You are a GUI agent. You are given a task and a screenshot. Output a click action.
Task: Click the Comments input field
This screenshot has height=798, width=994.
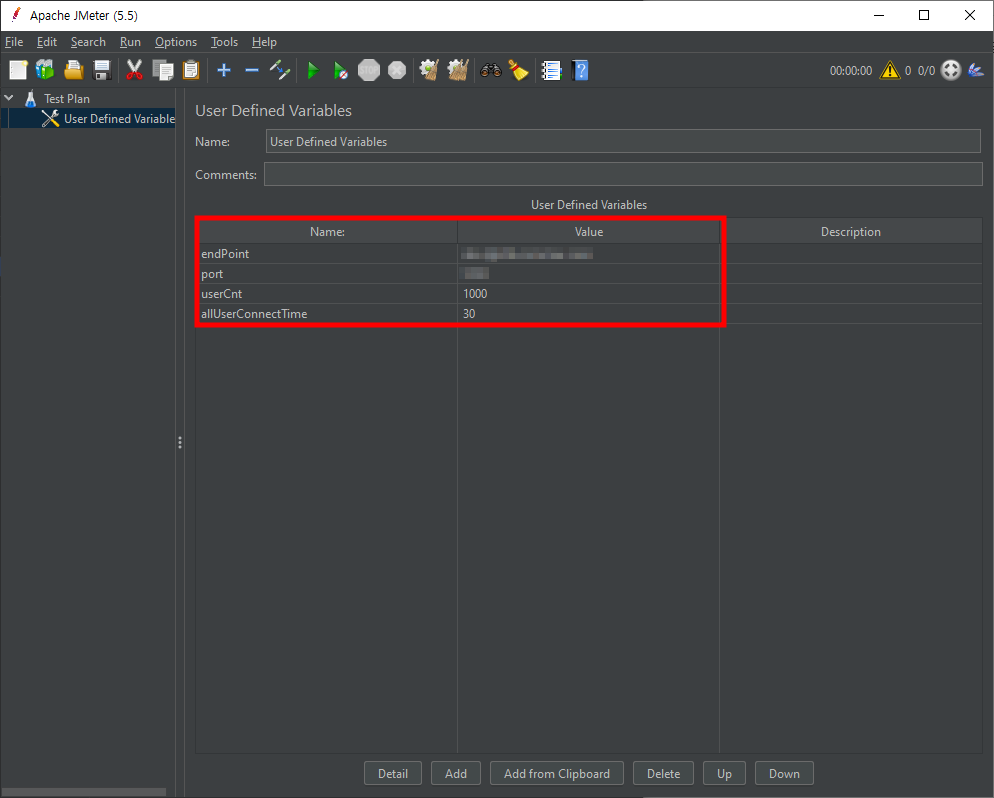point(623,174)
